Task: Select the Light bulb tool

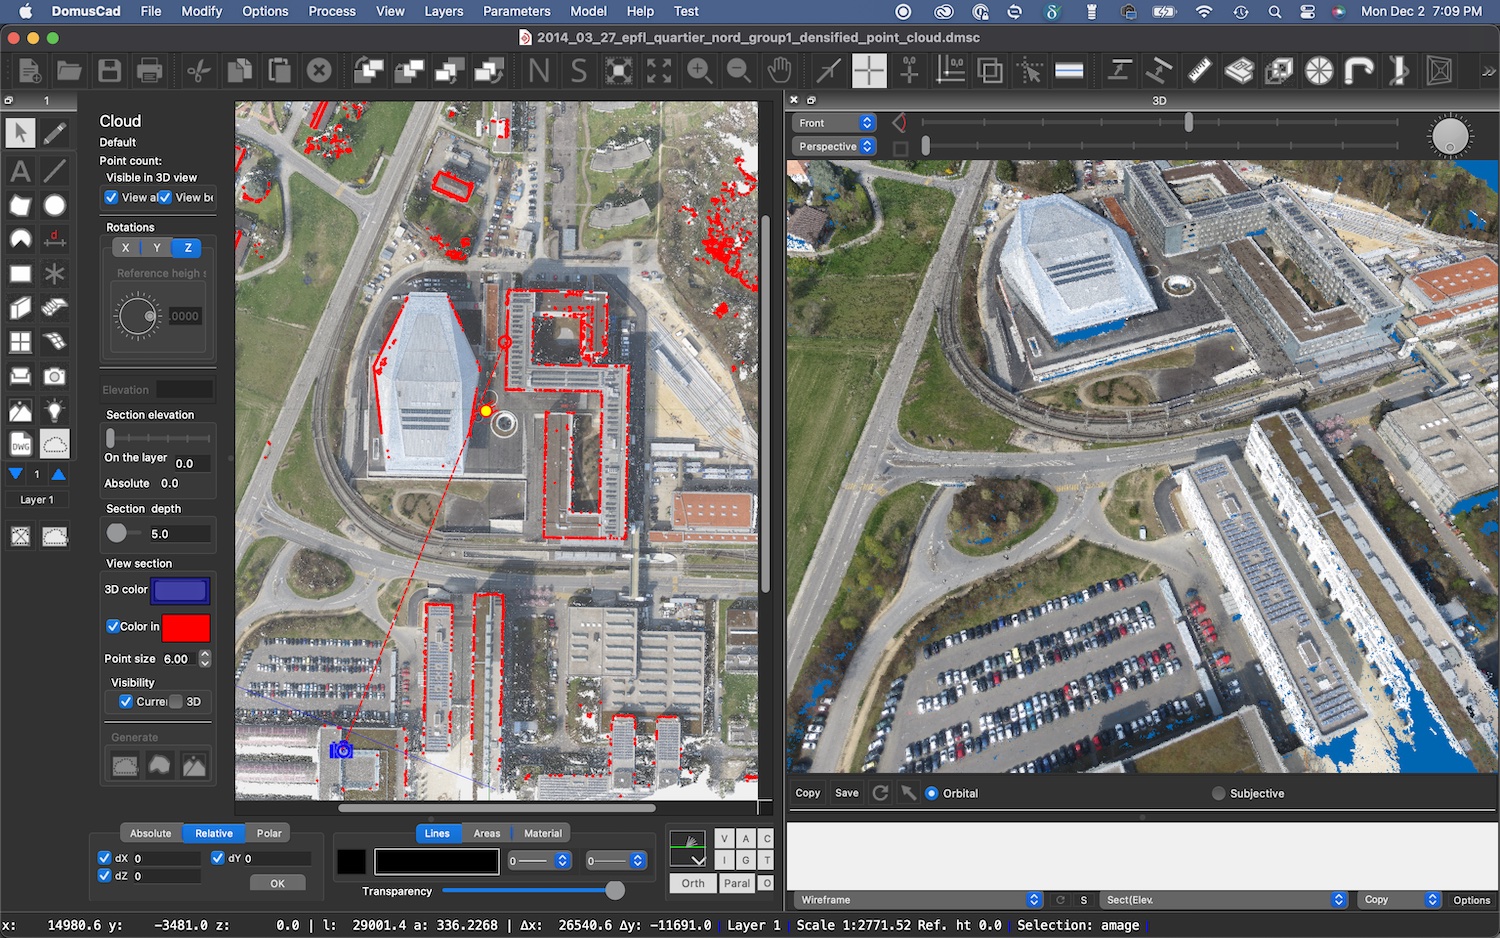Action: [x=55, y=410]
